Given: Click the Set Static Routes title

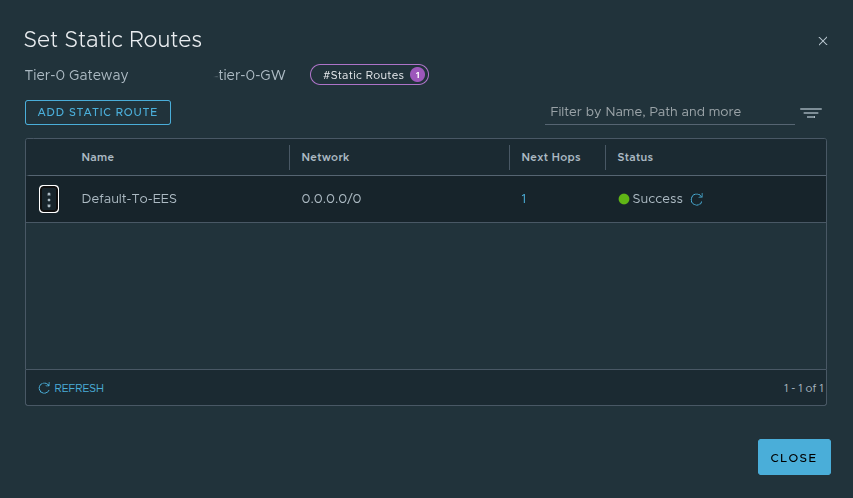Looking at the screenshot, I should [x=113, y=40].
